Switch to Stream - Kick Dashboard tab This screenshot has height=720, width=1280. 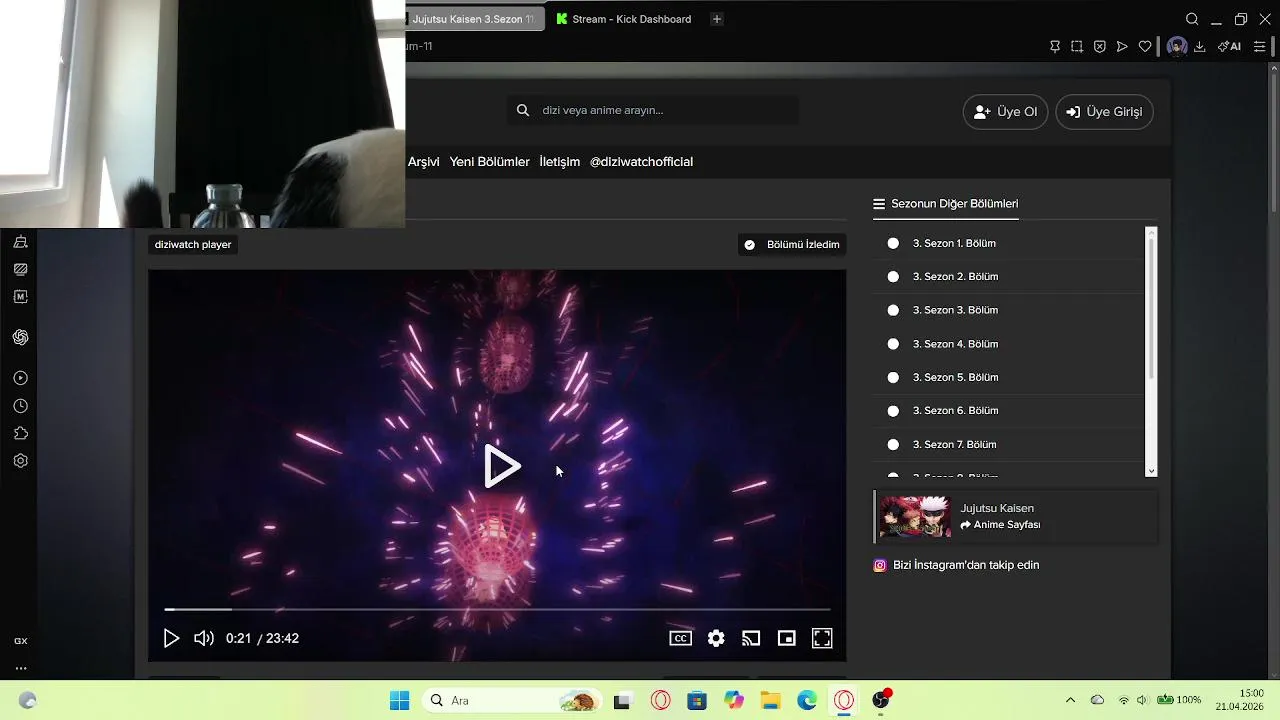pos(624,19)
